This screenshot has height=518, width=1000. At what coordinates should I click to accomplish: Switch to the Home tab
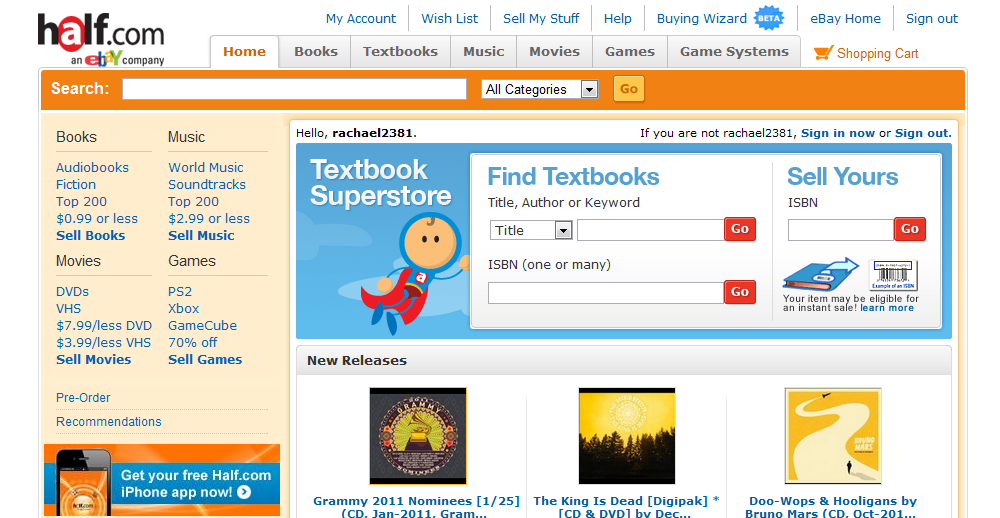point(244,52)
